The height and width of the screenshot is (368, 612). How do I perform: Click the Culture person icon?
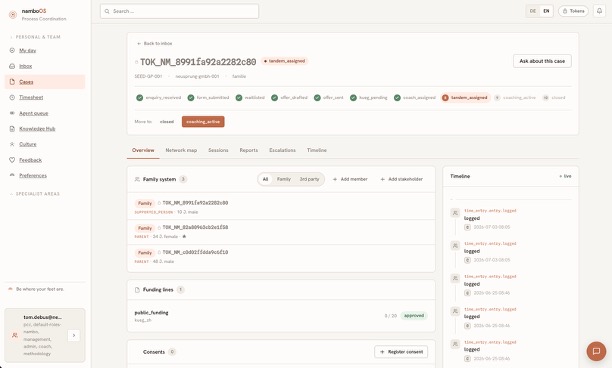[x=12, y=144]
